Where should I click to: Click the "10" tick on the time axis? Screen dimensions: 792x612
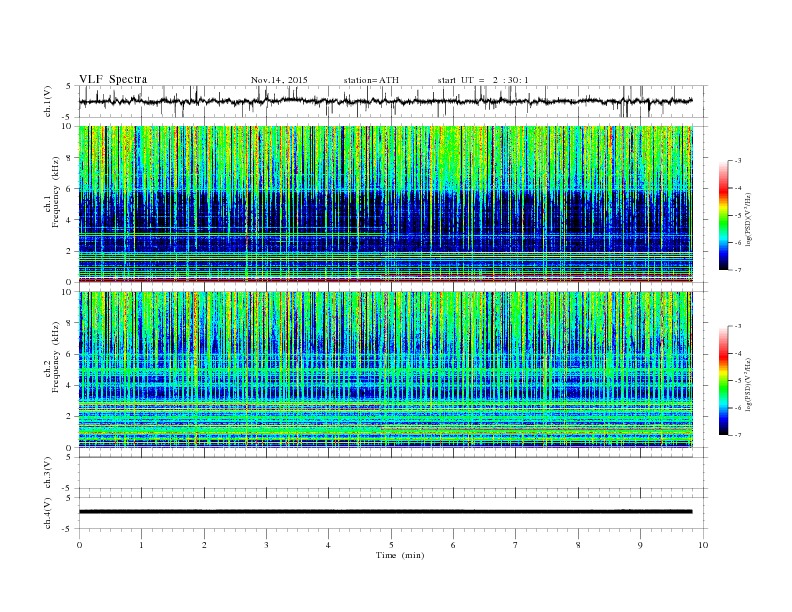pos(703,545)
